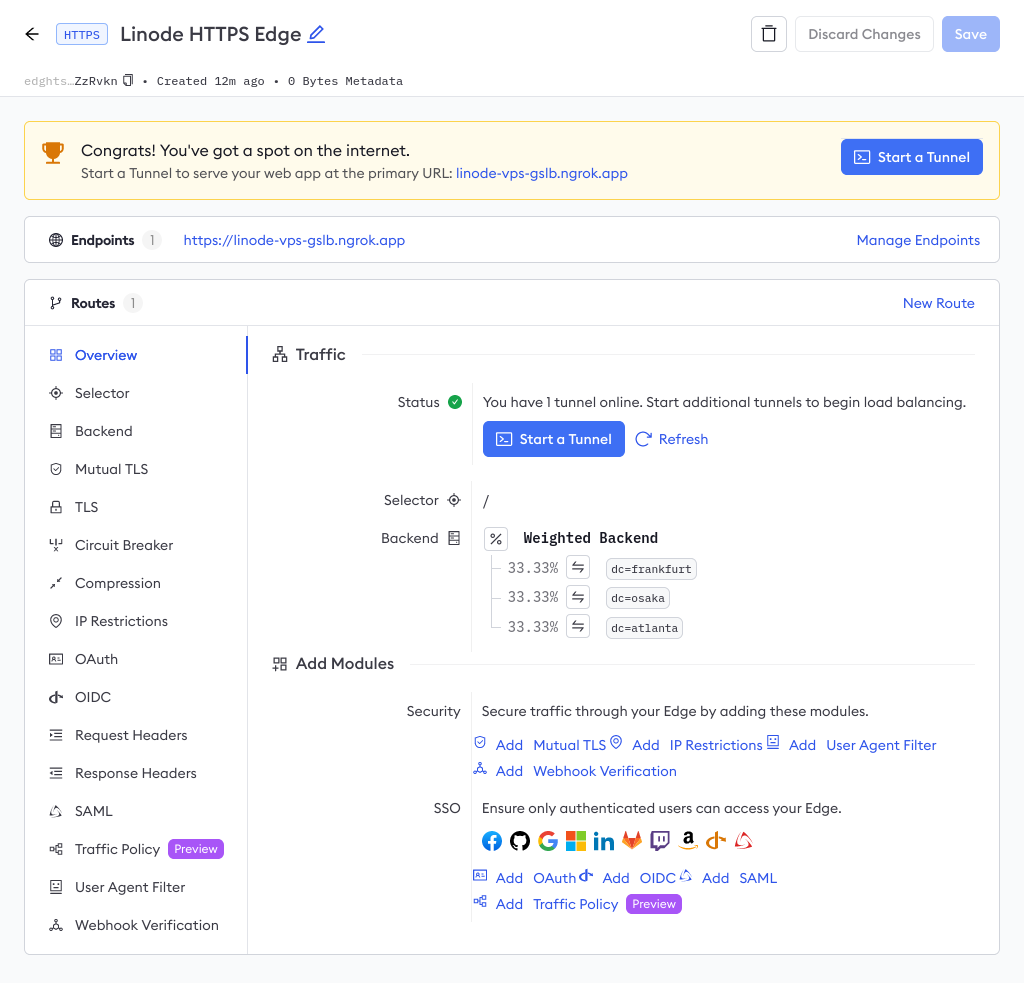Add SAML module link
Screen dimensions: 1024x983
(x=739, y=878)
